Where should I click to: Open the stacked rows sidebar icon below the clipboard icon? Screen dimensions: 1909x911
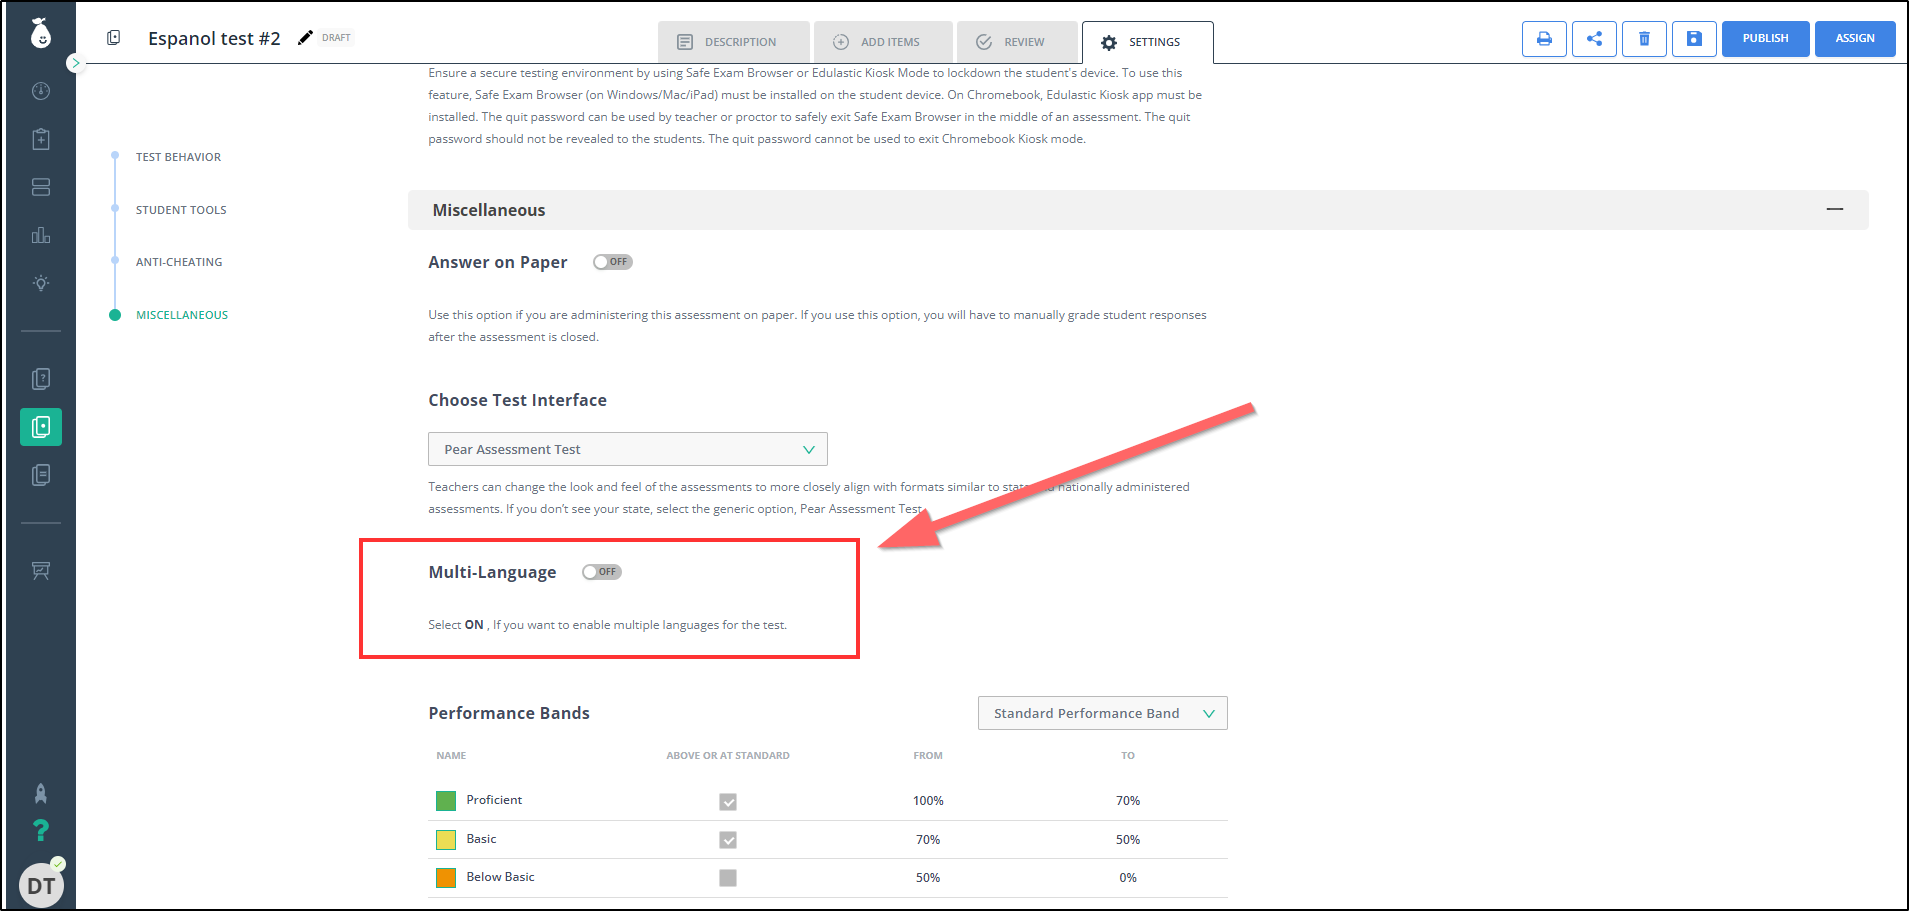click(41, 187)
